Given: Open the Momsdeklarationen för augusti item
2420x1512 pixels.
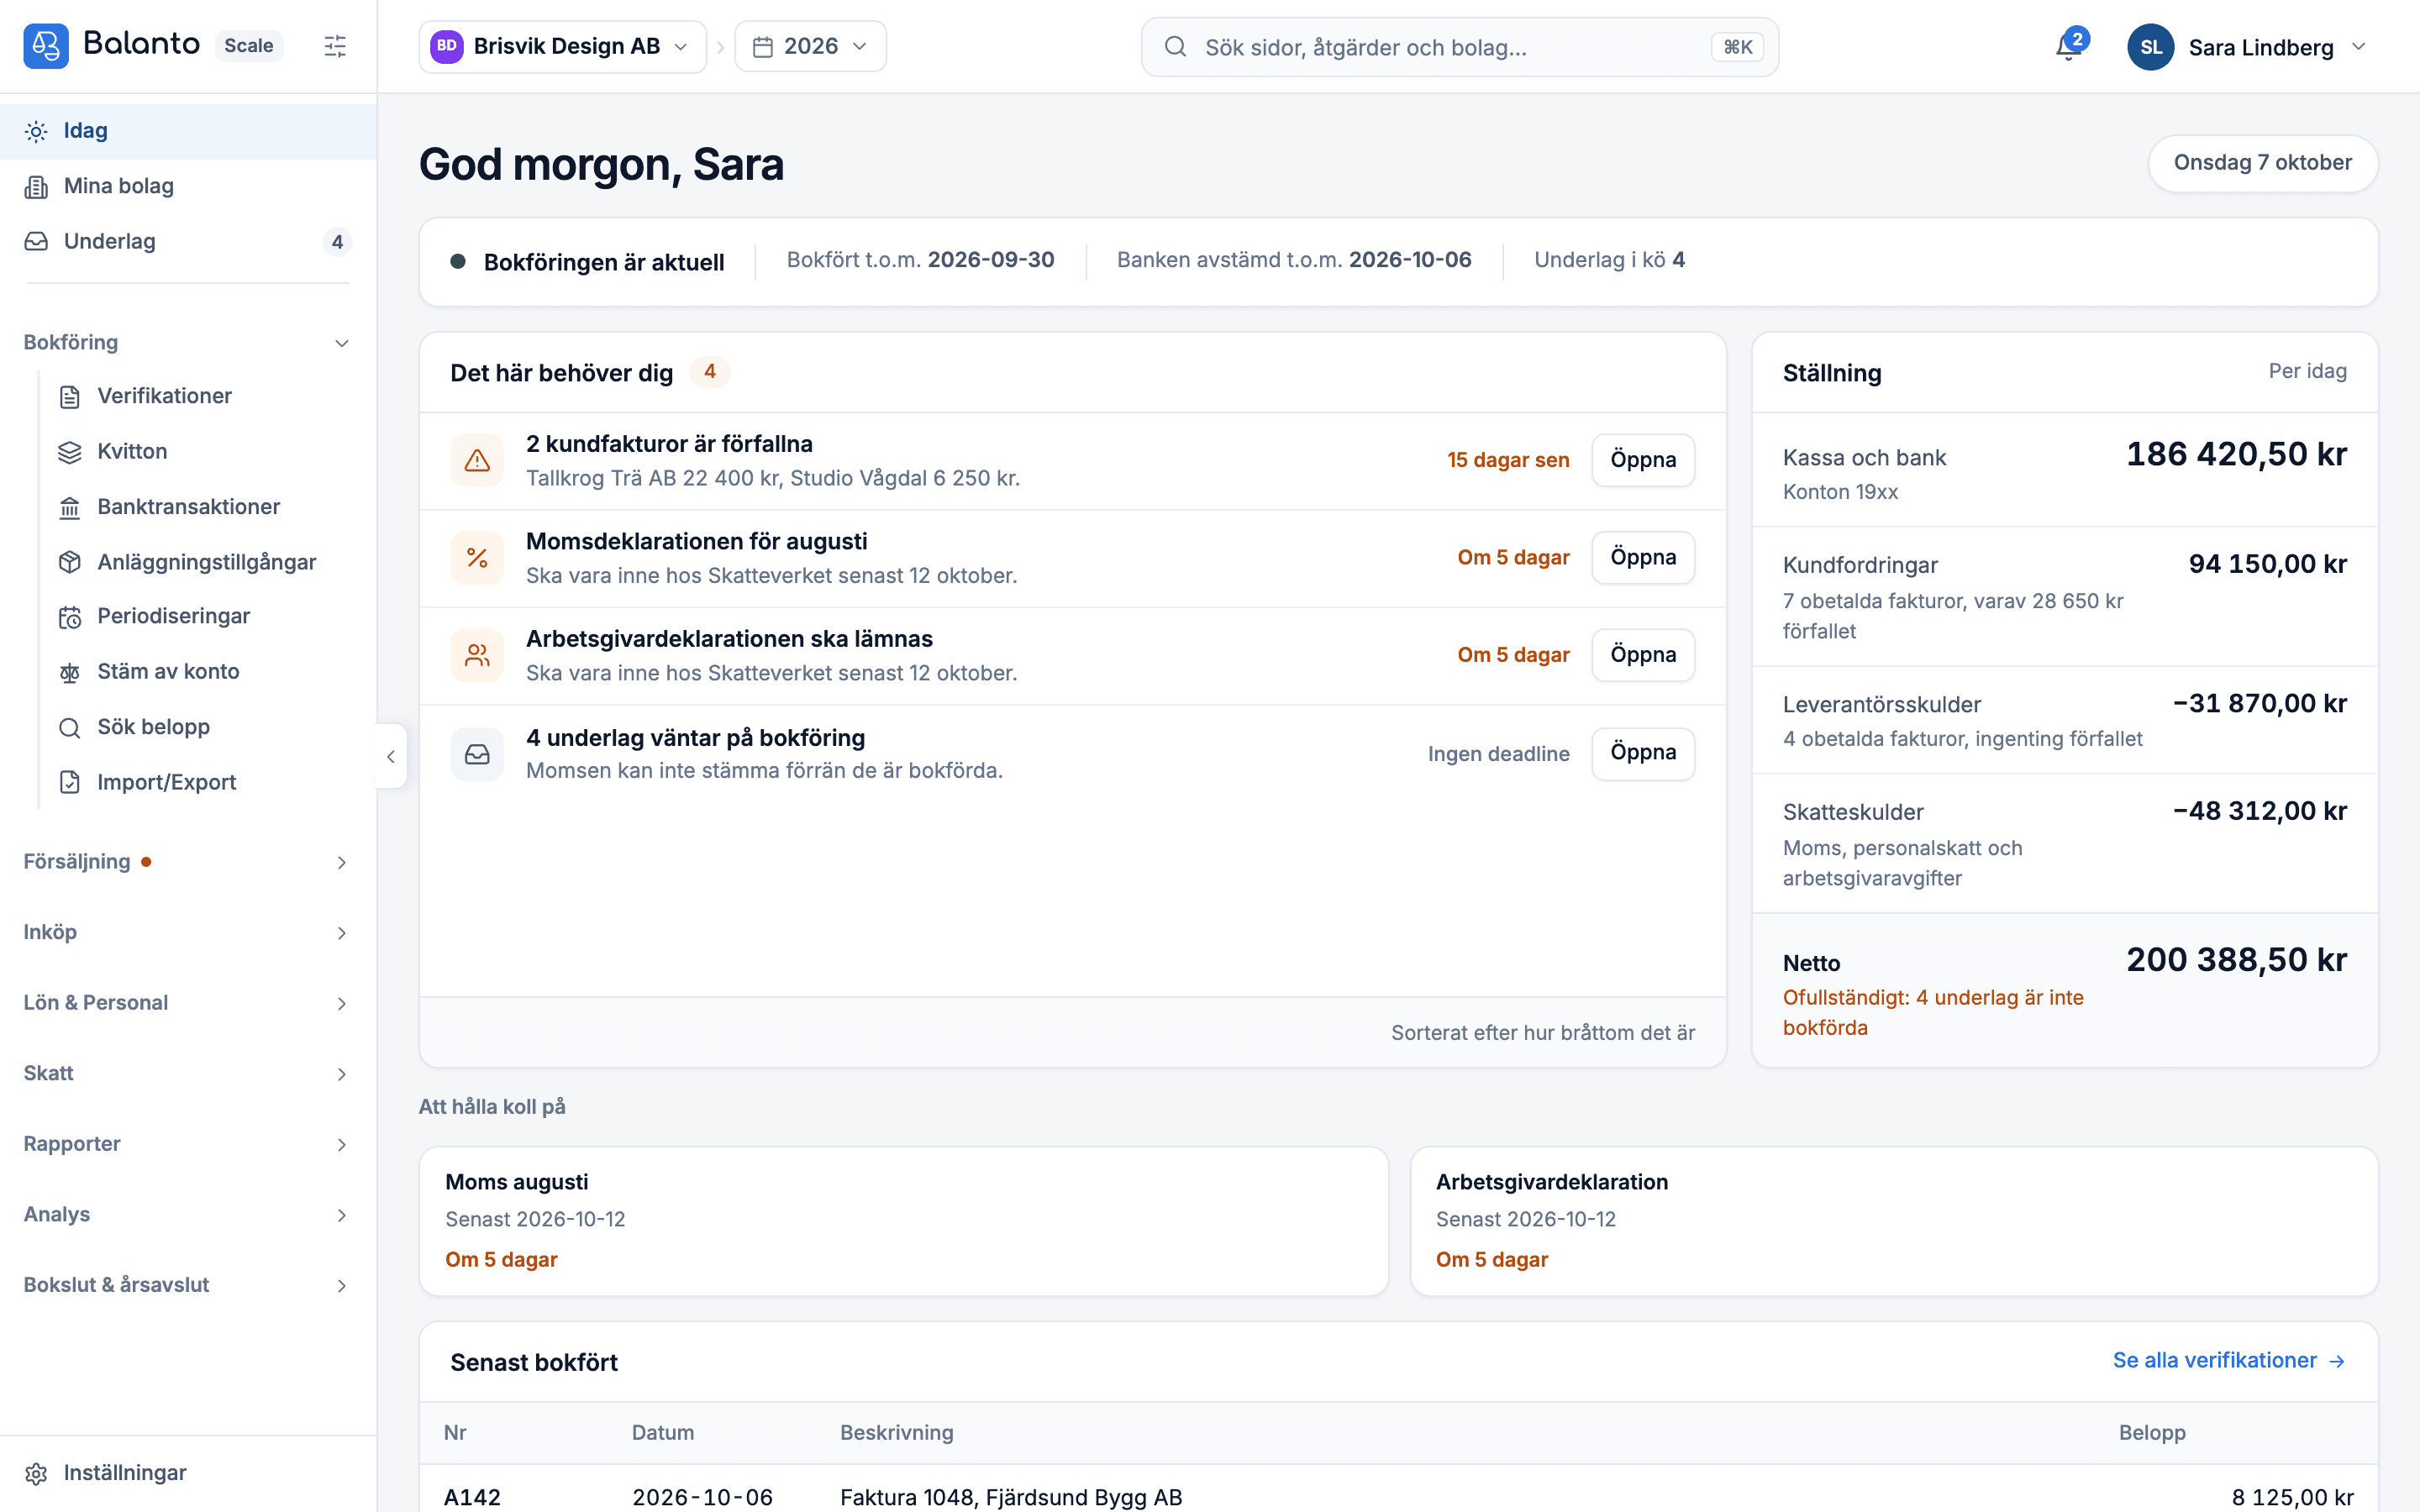Looking at the screenshot, I should coord(1643,558).
